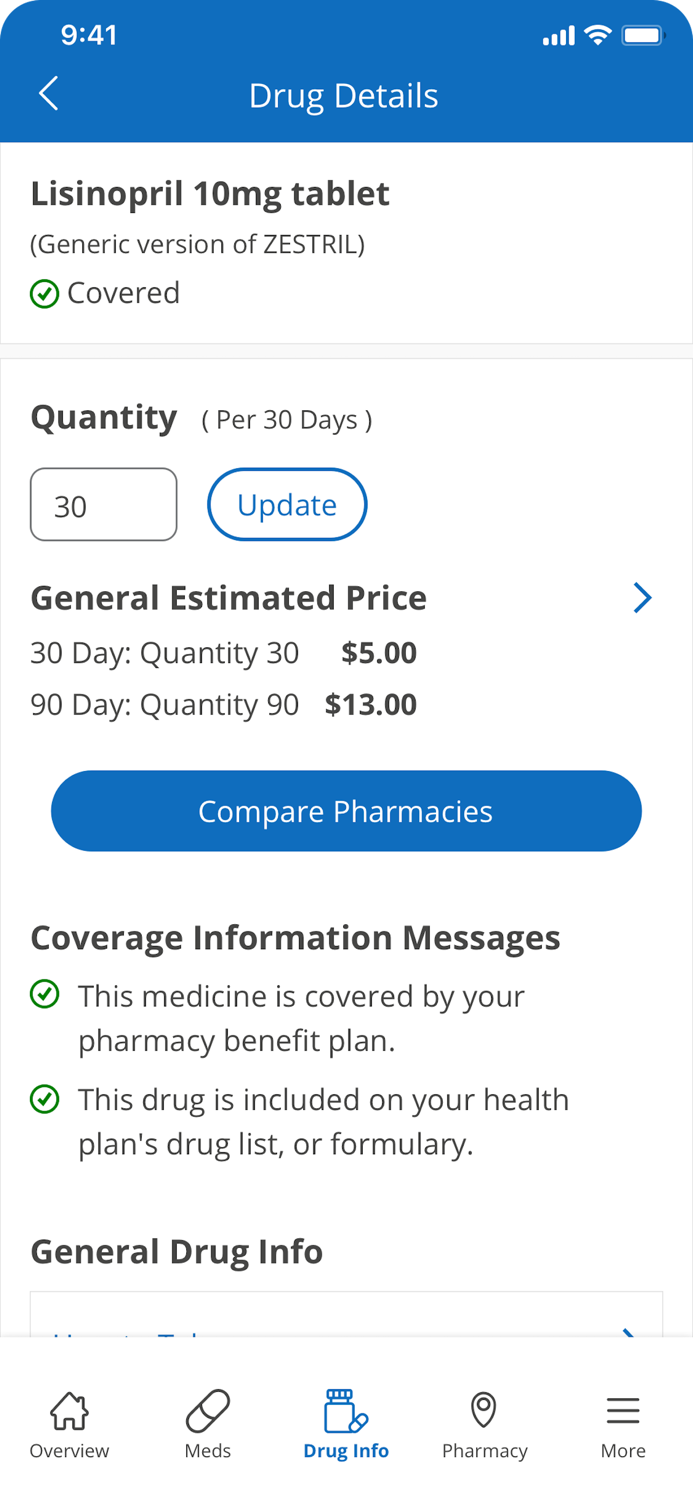Tap the 90 Day price of $13.00
This screenshot has width=693, height=1500.
tap(371, 705)
